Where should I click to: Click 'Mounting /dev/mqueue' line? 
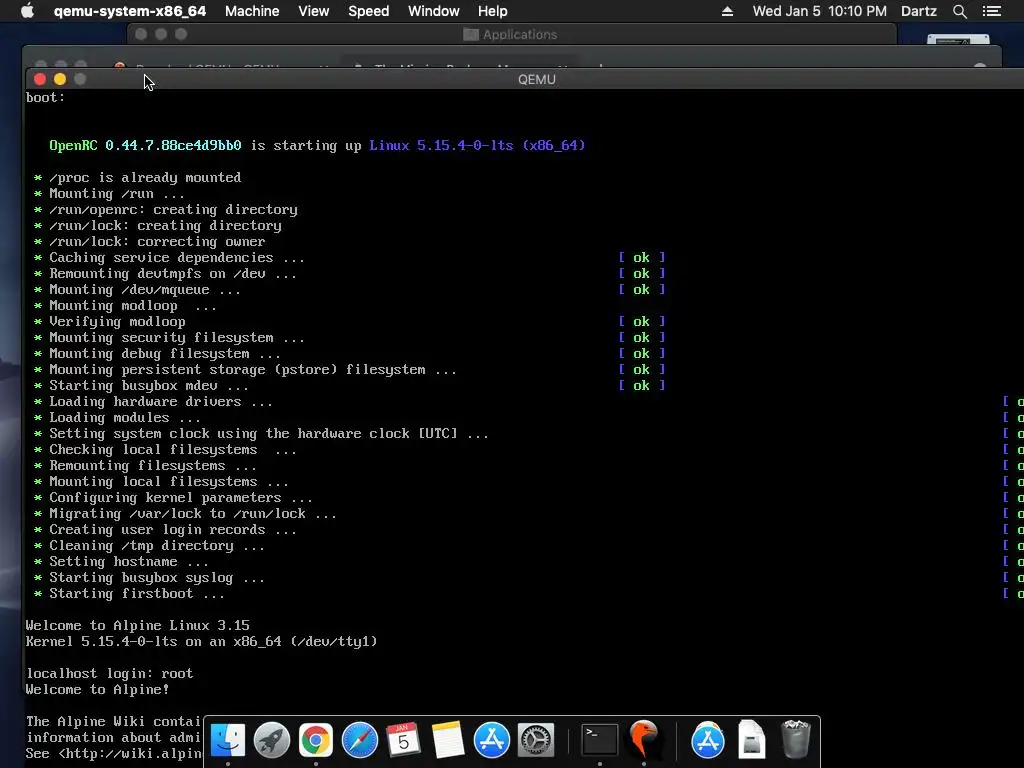145,289
